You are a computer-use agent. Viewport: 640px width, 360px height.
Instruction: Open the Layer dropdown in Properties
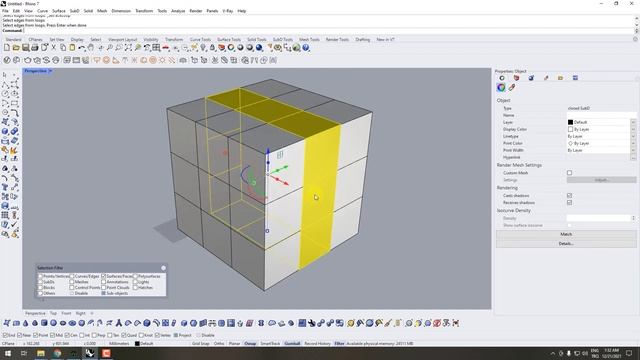tap(633, 122)
